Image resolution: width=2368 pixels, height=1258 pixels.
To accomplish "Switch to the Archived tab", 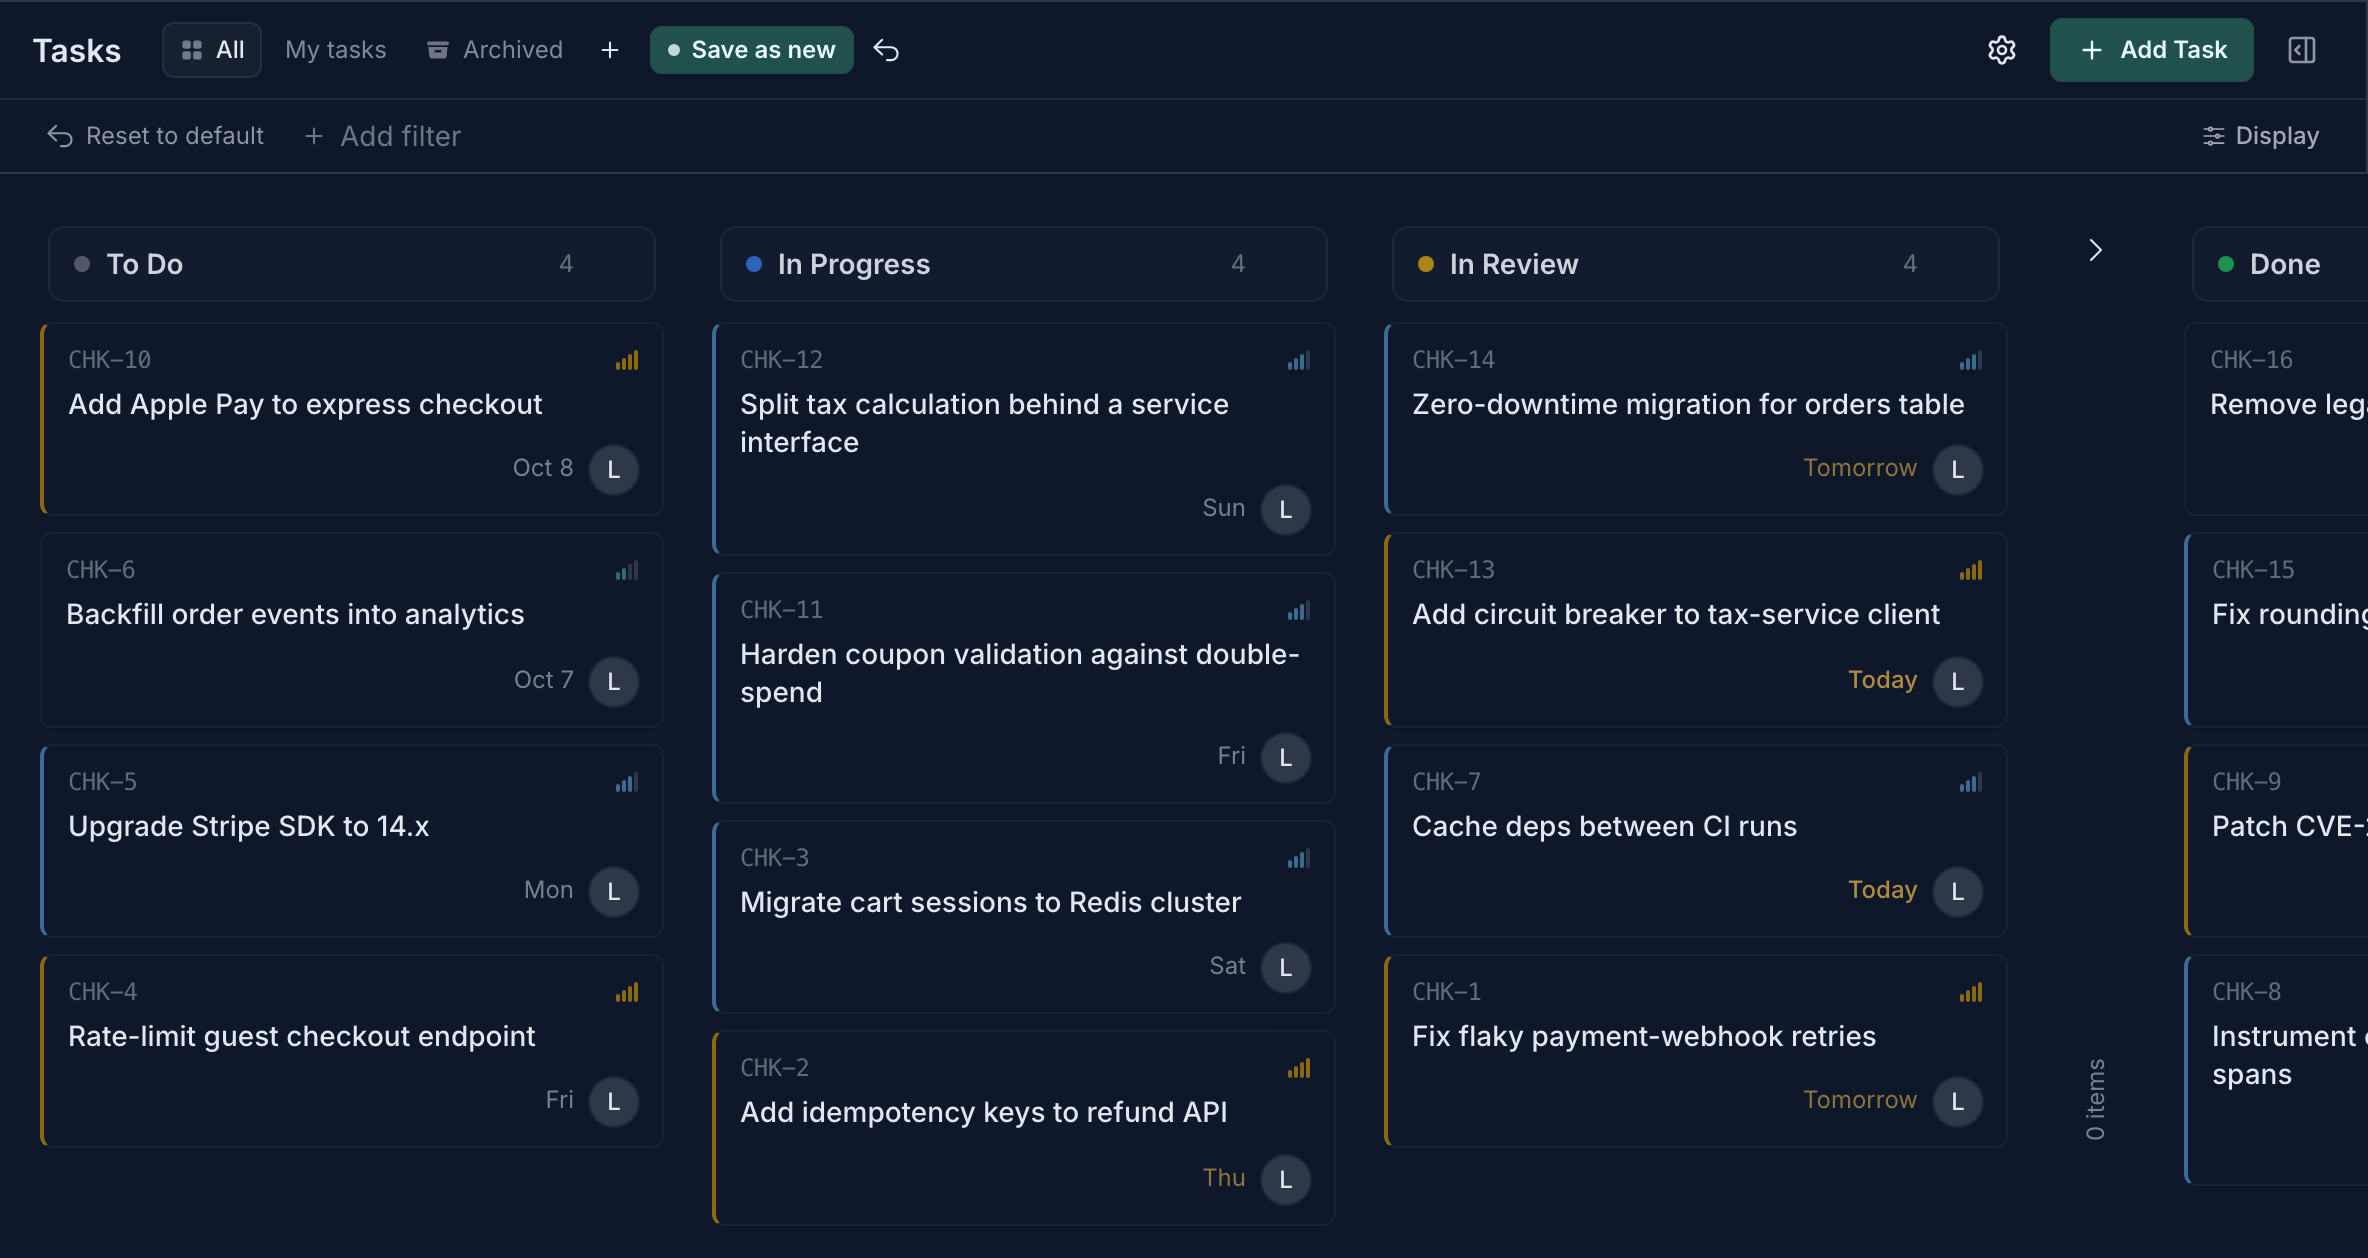I will pos(495,50).
